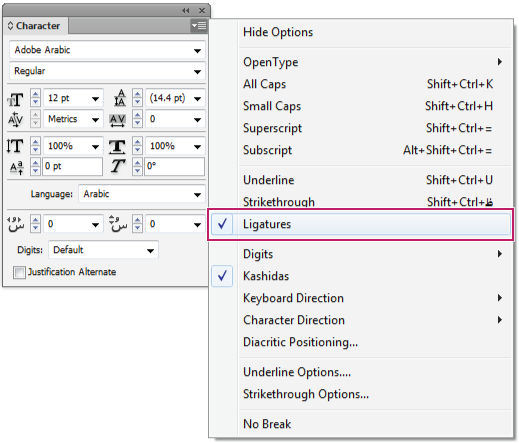This screenshot has width=519, height=443.
Task: Enable the Justification Alternate checkbox
Action: tap(19, 272)
